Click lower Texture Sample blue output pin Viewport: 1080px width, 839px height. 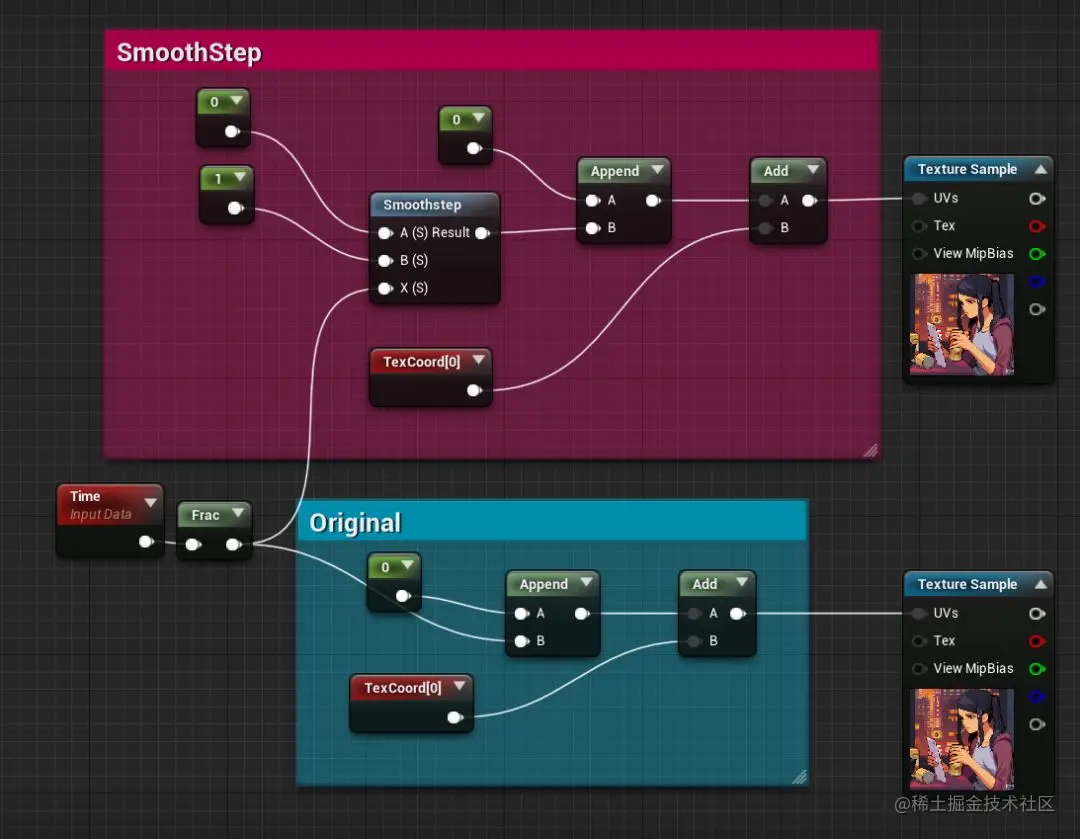[1037, 696]
